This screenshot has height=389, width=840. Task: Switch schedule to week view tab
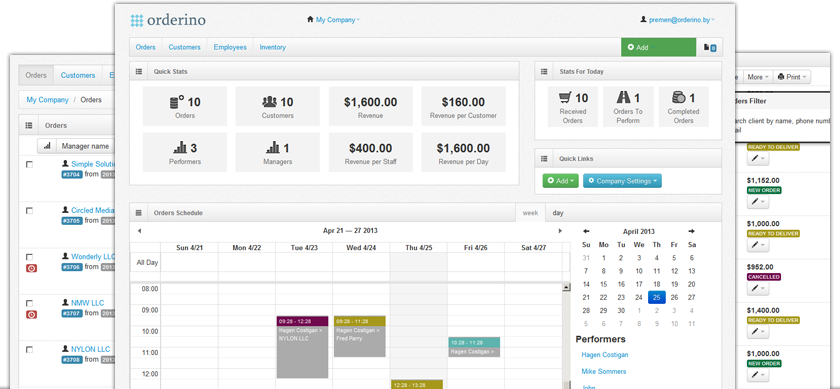[530, 213]
